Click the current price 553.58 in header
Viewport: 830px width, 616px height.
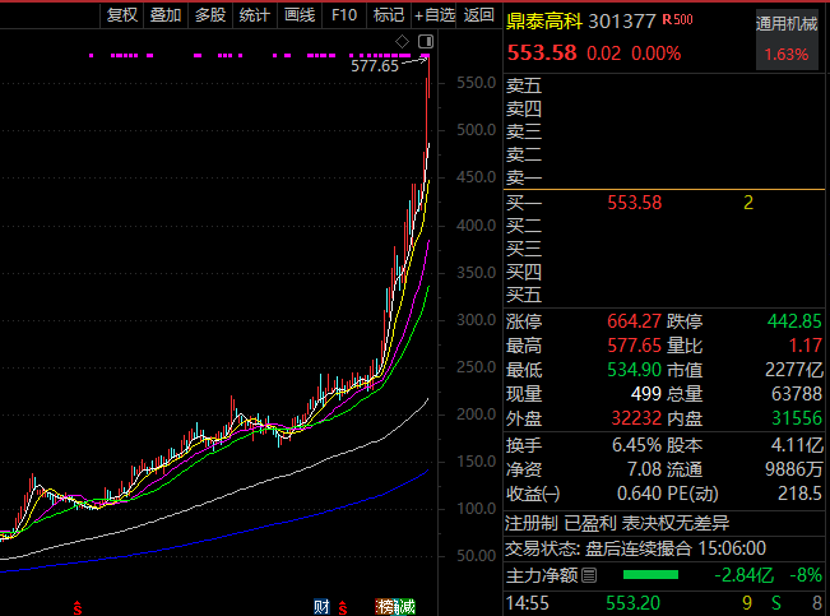pyautogui.click(x=542, y=53)
